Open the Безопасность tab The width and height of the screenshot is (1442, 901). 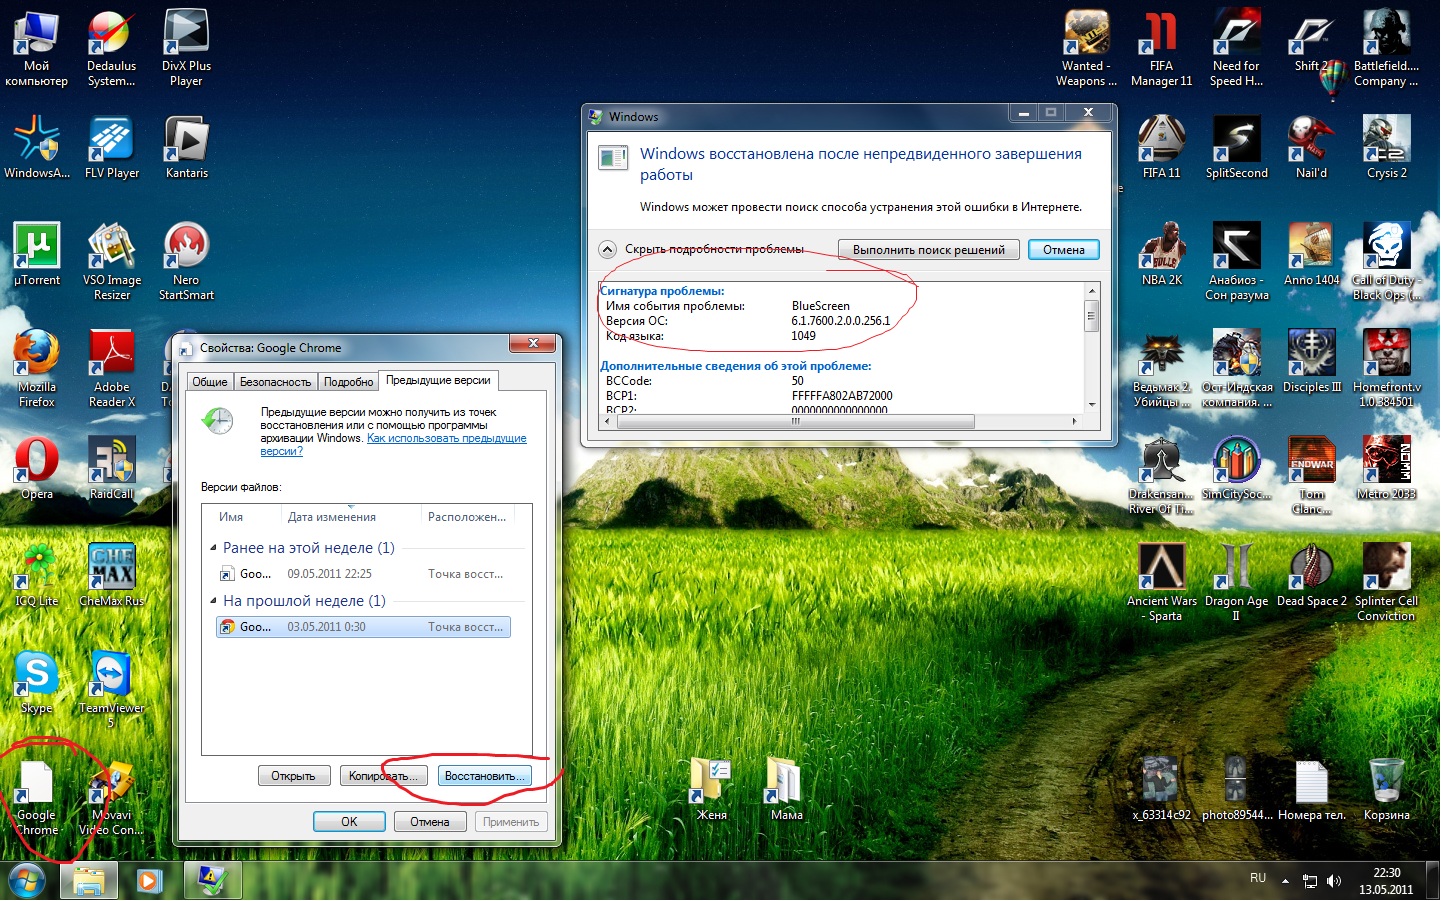pyautogui.click(x=275, y=382)
